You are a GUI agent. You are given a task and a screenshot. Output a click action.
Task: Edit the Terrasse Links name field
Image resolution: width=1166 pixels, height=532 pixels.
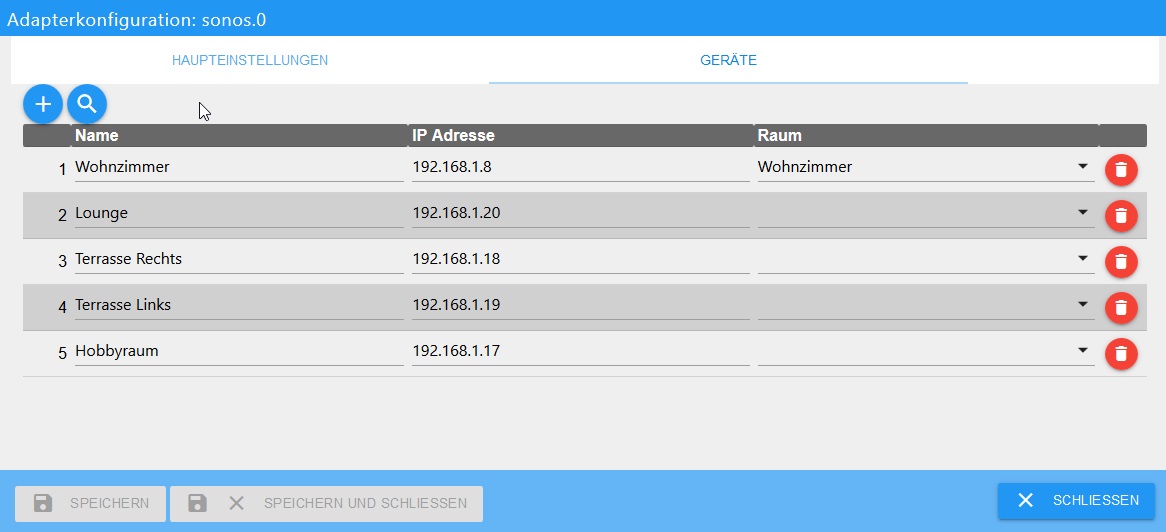[239, 305]
